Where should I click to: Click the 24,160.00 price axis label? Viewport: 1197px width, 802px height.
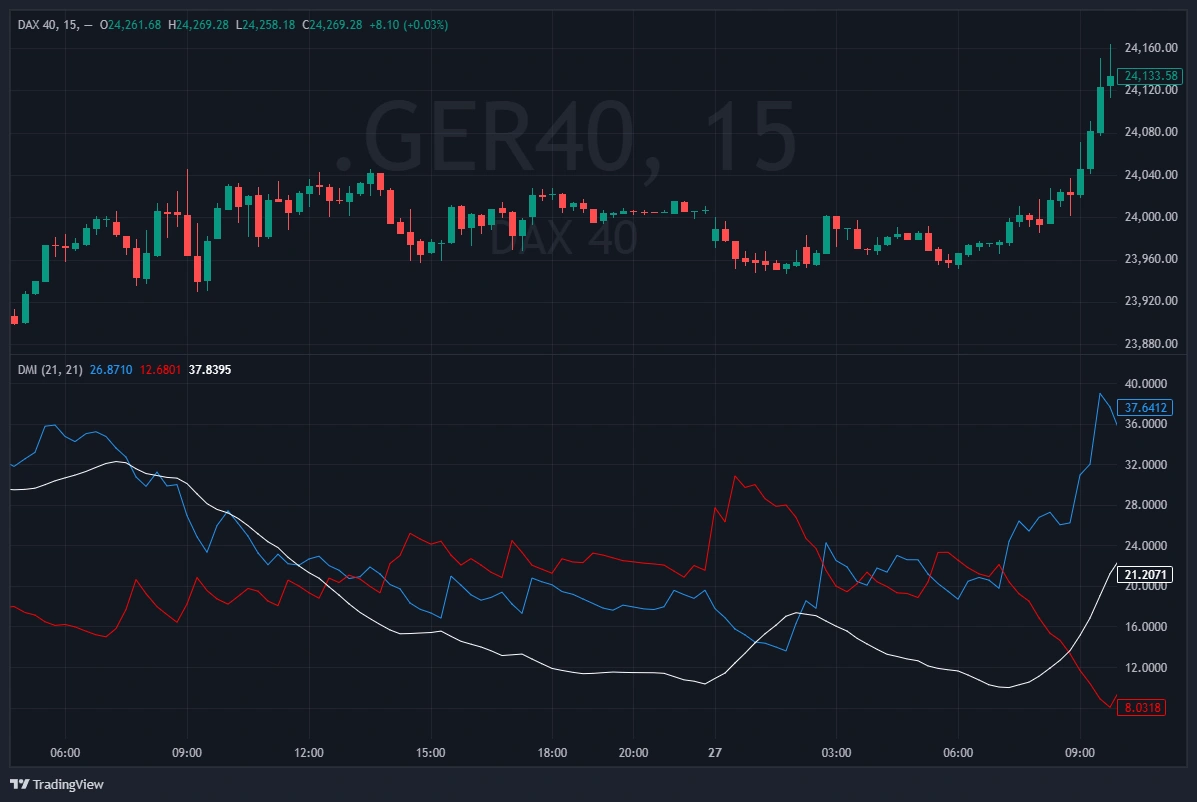tap(1150, 47)
